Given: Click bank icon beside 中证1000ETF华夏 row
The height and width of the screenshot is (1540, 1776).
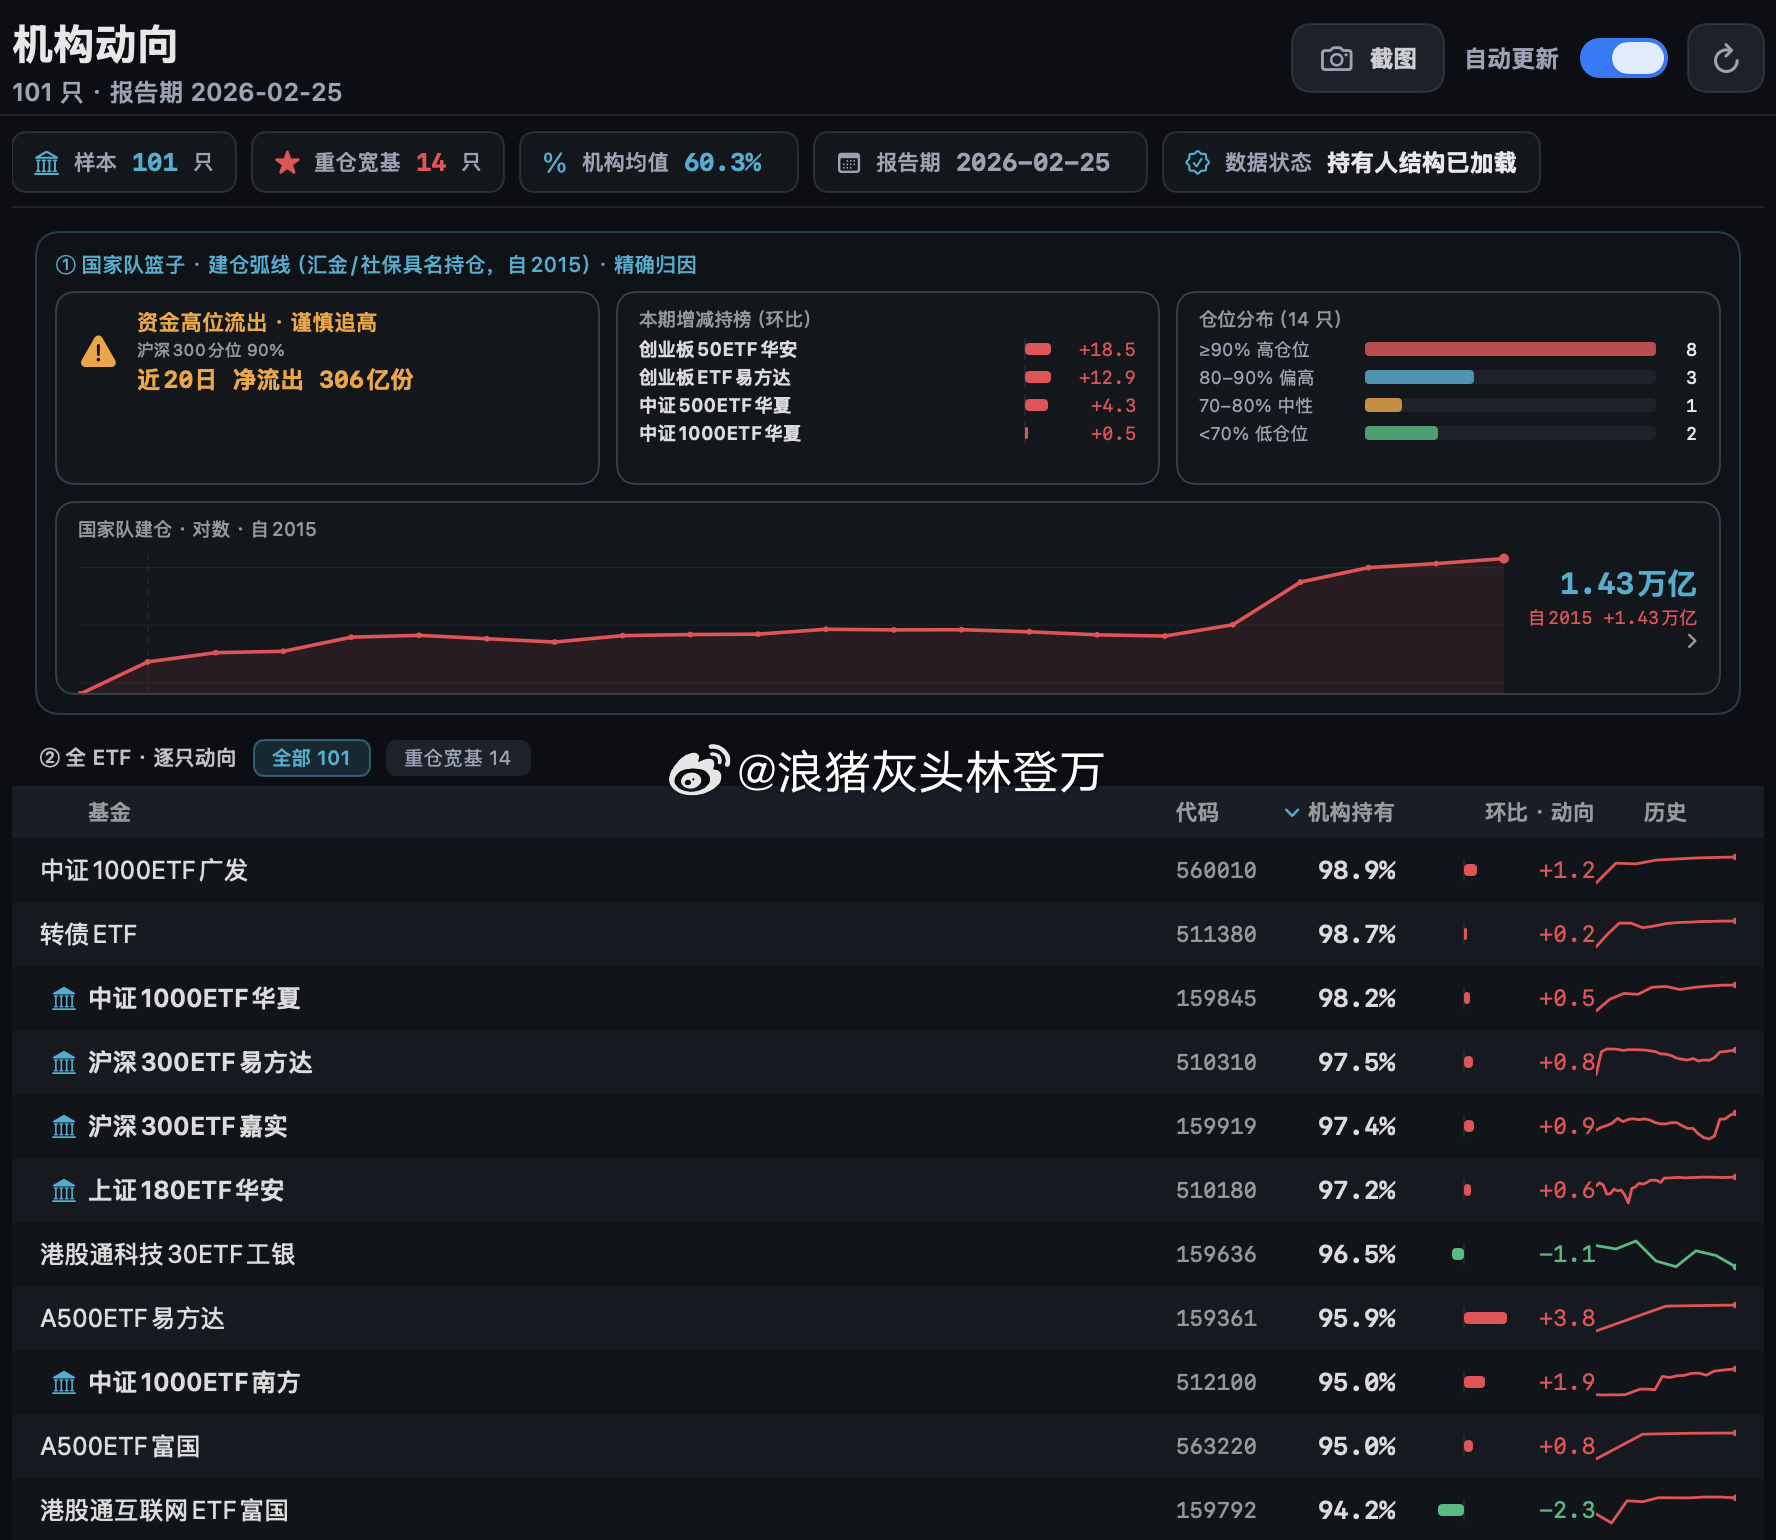Looking at the screenshot, I should tap(64, 999).
